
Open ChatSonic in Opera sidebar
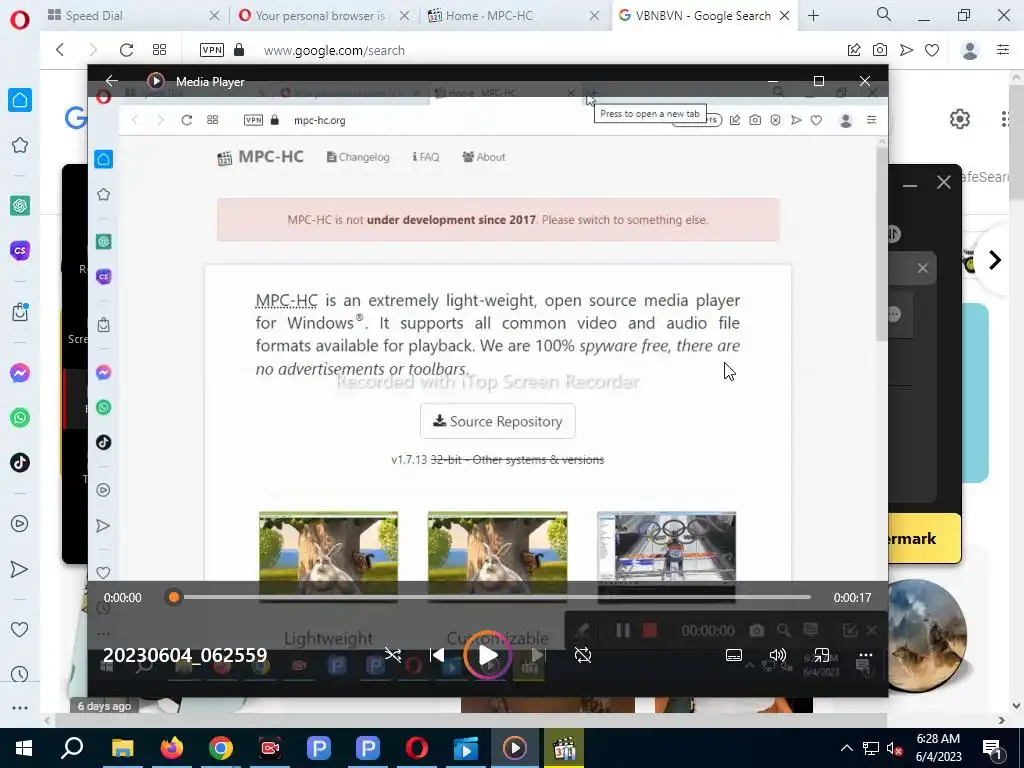tap(20, 250)
